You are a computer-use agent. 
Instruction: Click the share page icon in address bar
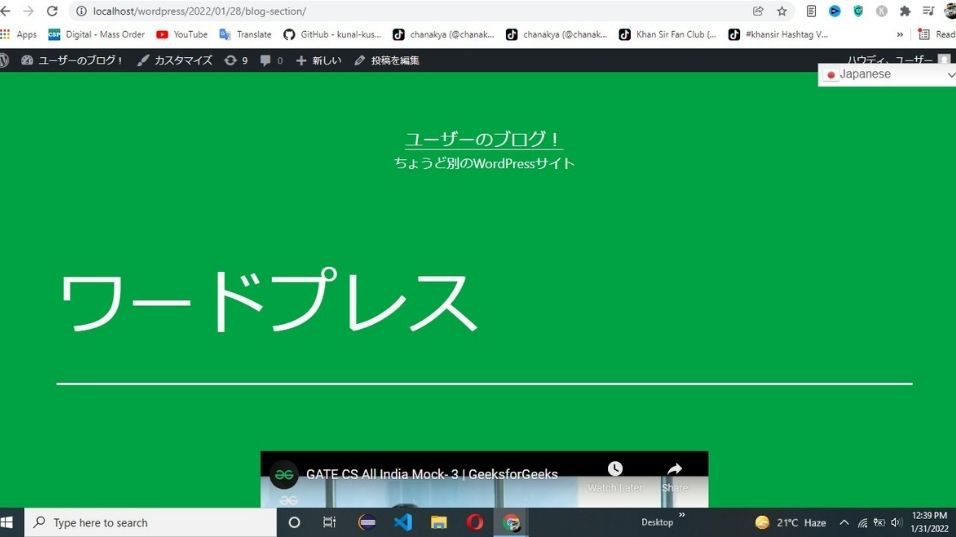[758, 11]
